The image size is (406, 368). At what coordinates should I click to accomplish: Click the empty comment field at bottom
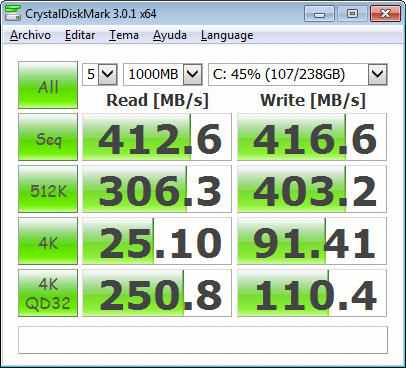coord(203,340)
